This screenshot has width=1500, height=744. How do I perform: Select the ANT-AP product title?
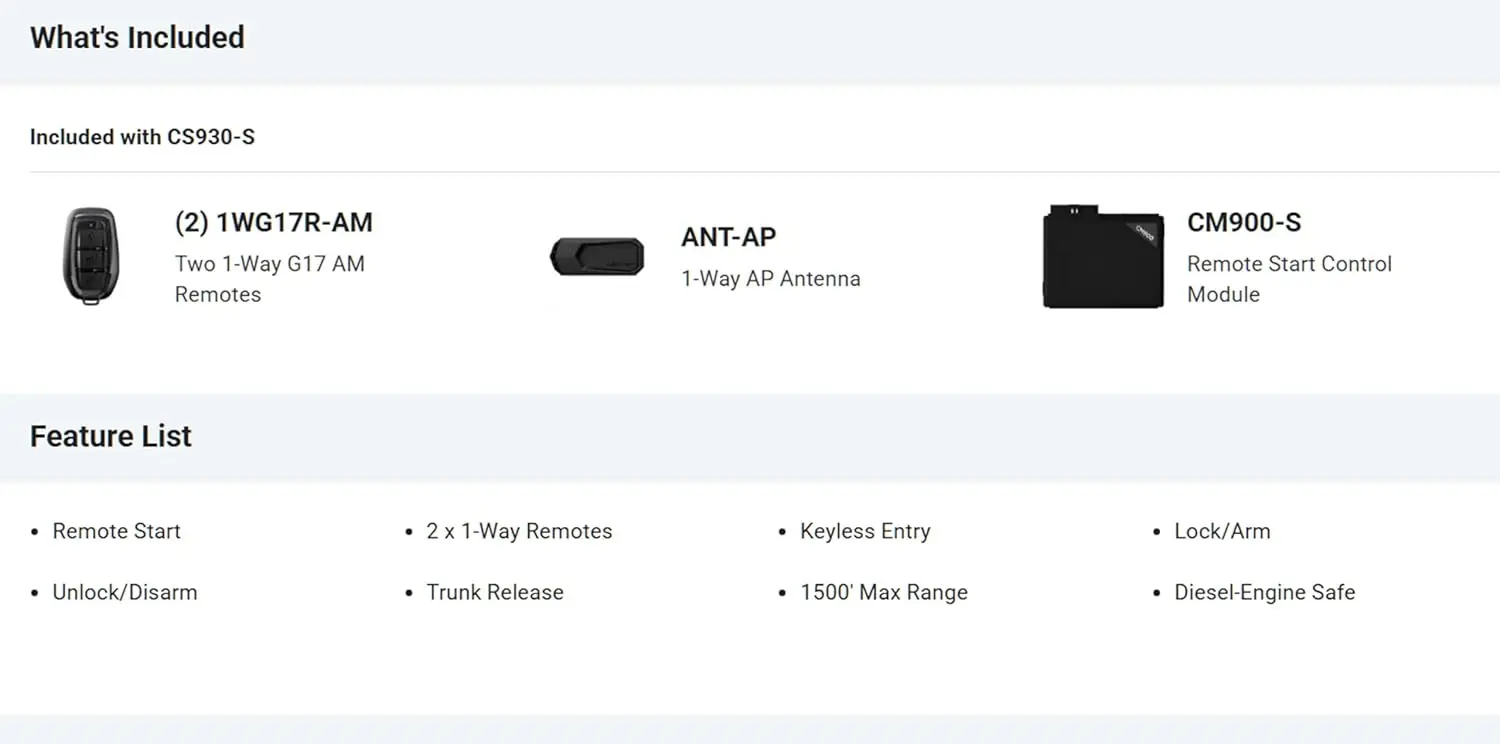pos(728,237)
